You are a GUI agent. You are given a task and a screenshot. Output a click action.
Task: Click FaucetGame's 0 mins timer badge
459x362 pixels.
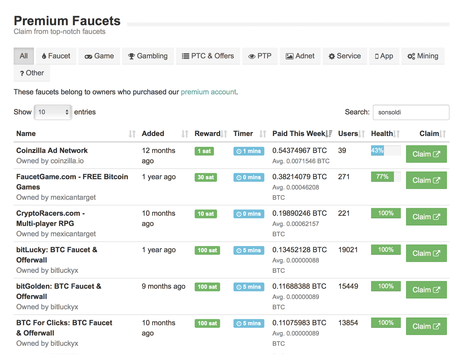click(x=249, y=177)
